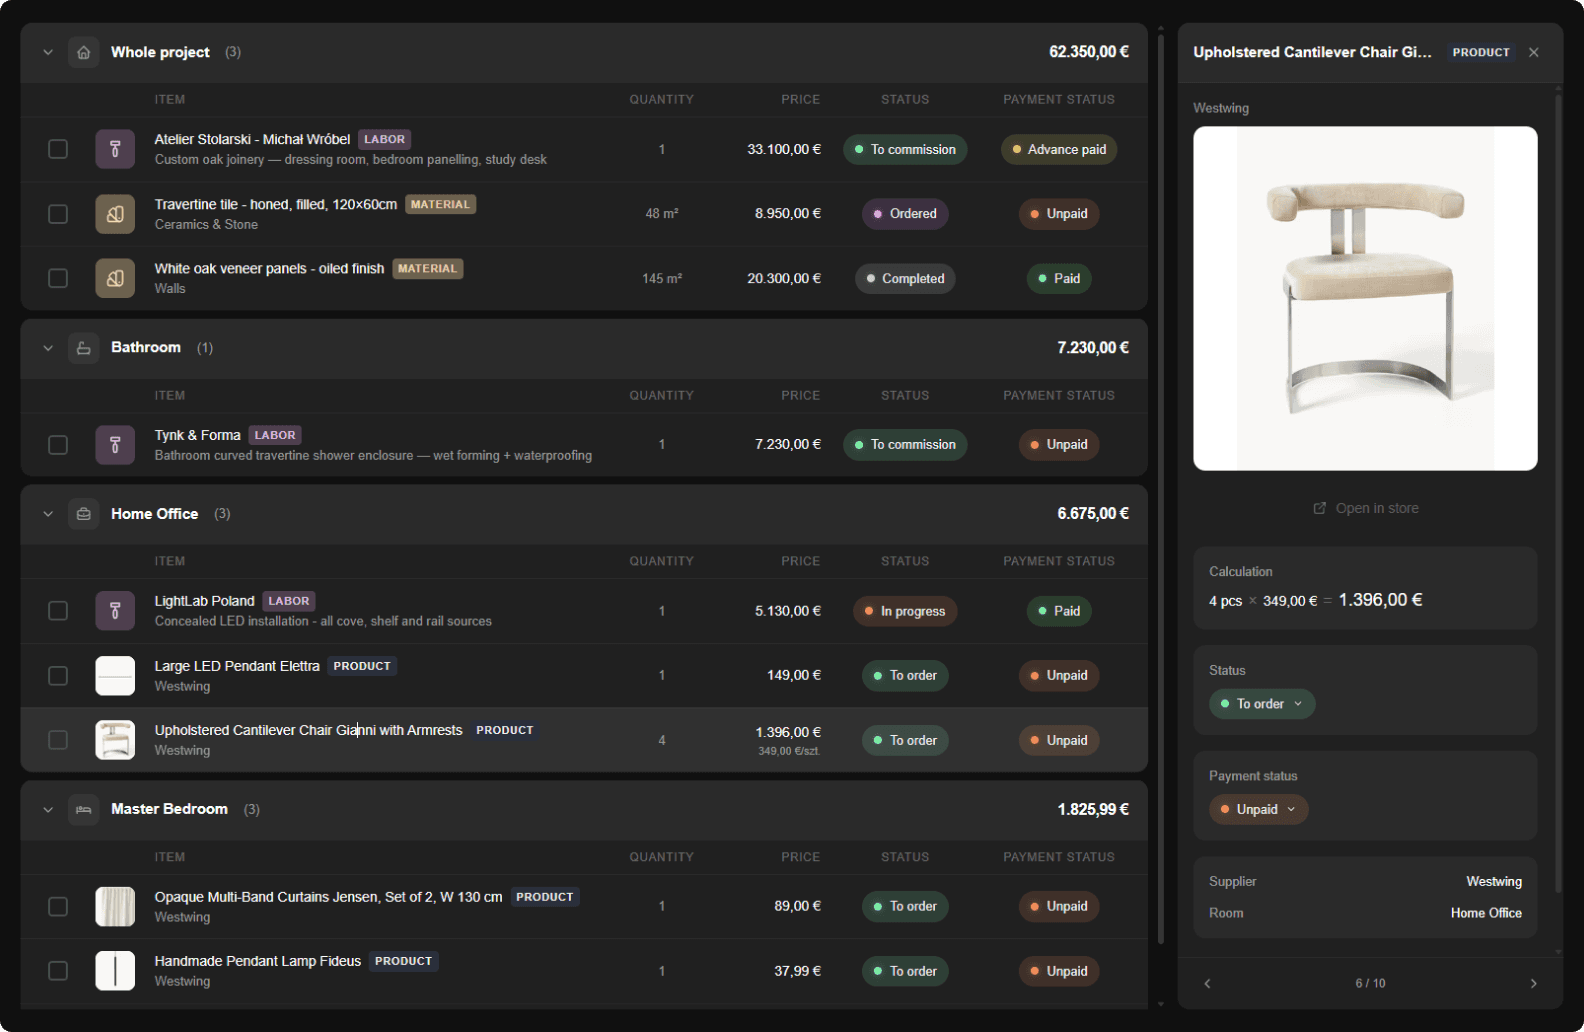Click the Master Bedroom bed icon
The height and width of the screenshot is (1032, 1584).
coord(84,809)
